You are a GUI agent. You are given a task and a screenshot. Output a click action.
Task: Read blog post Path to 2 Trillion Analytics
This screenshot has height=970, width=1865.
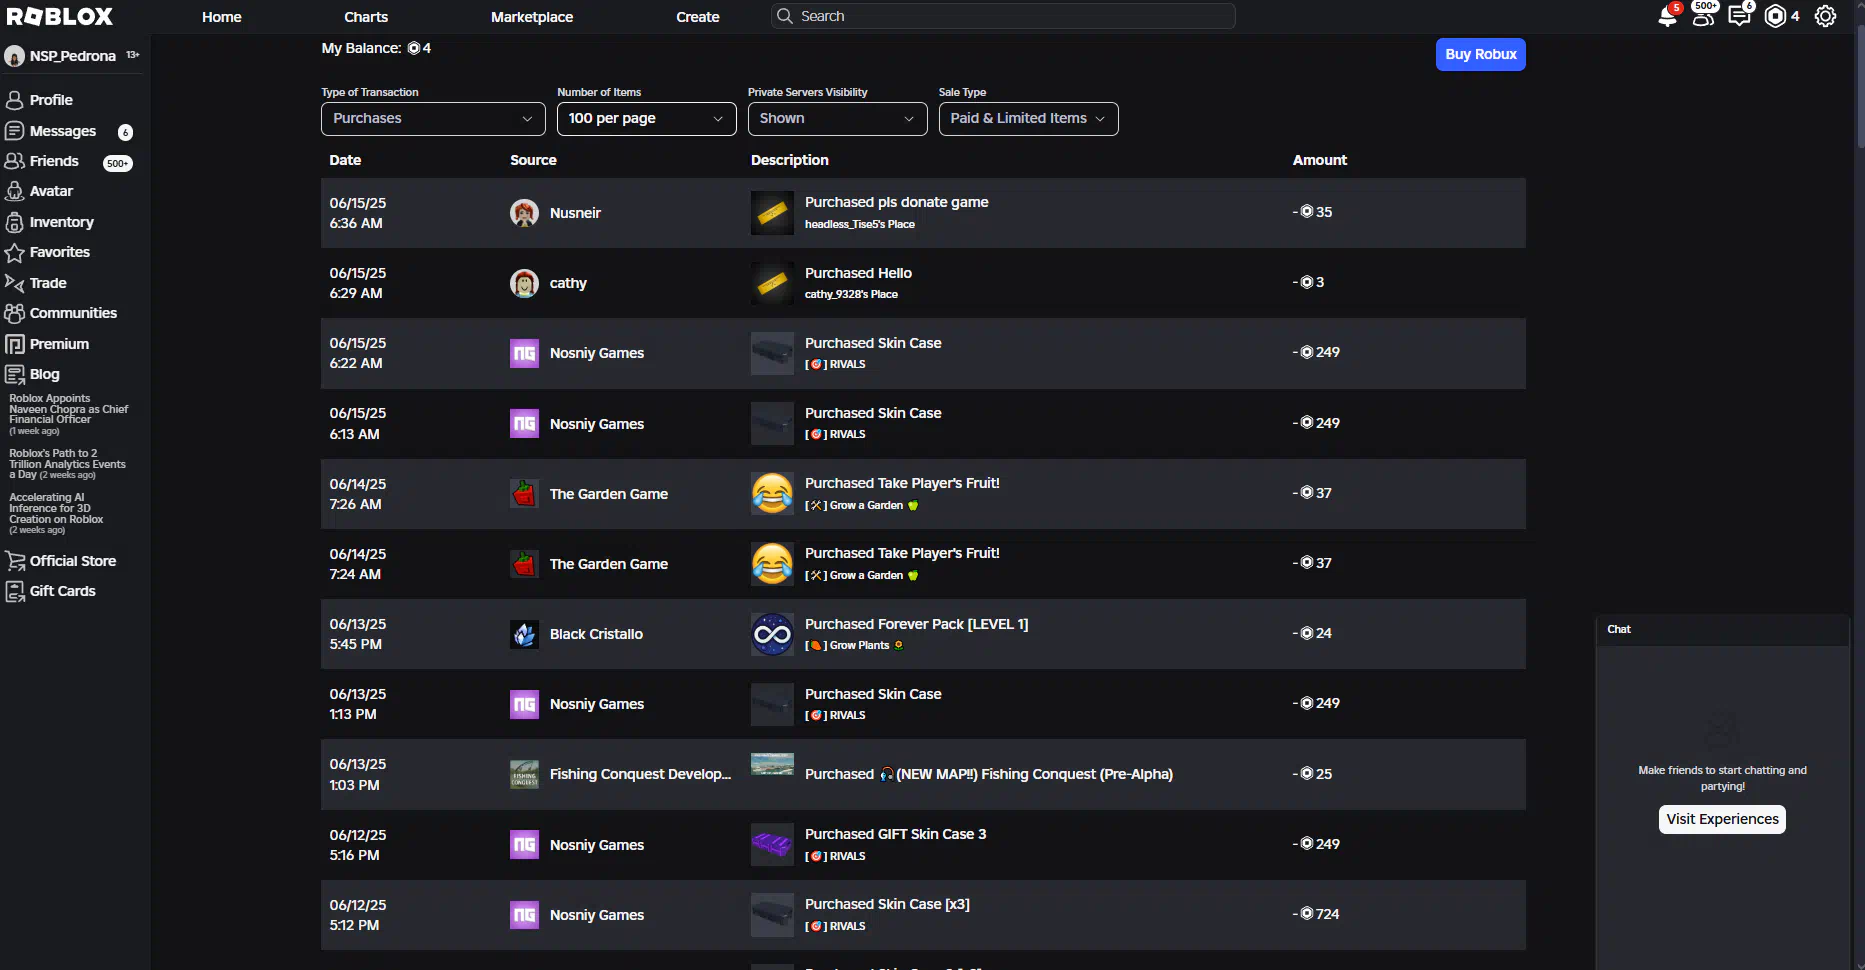point(68,464)
